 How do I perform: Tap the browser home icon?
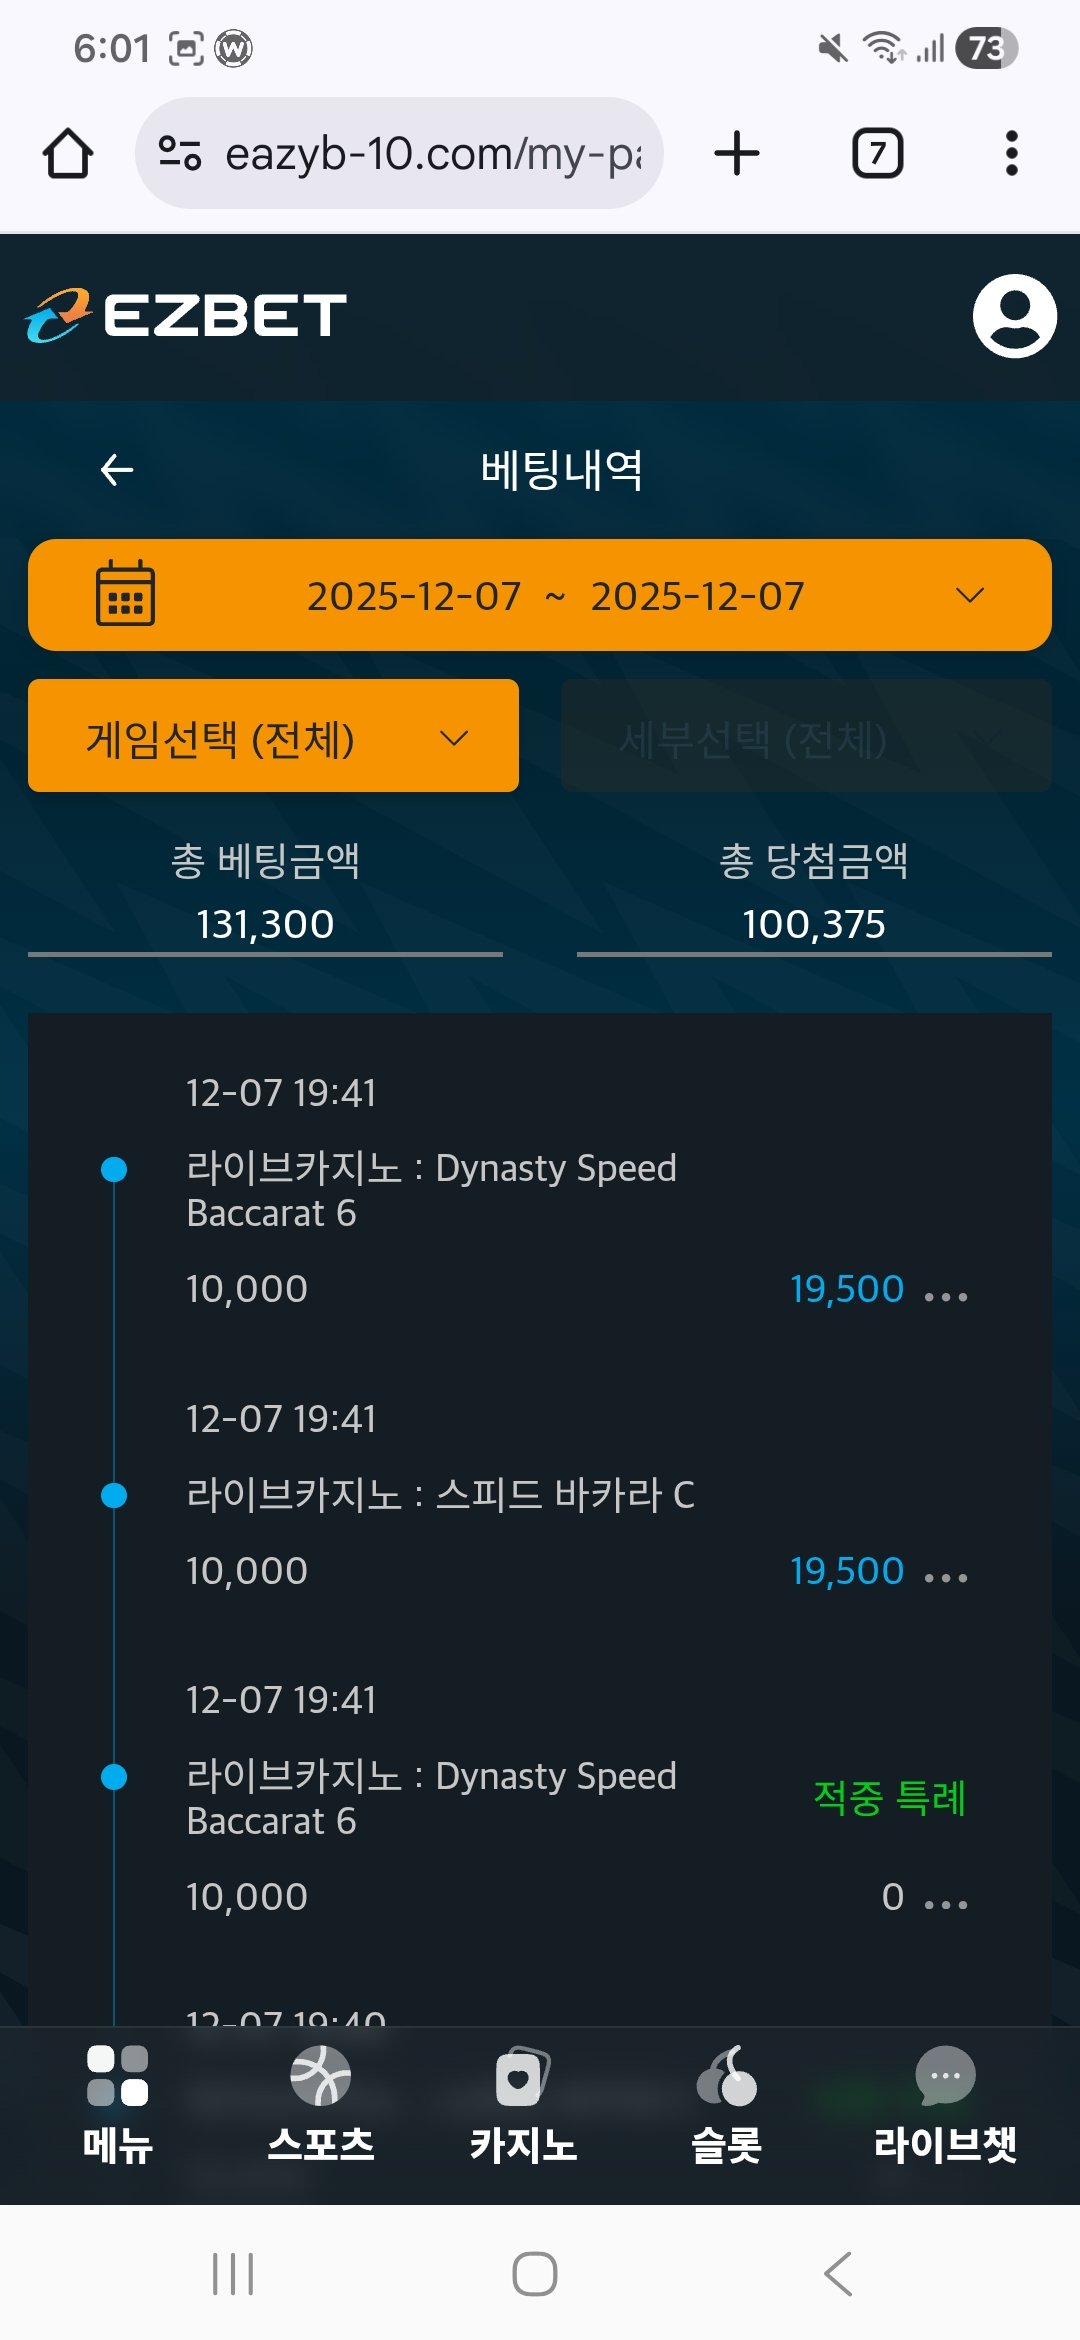pos(68,154)
